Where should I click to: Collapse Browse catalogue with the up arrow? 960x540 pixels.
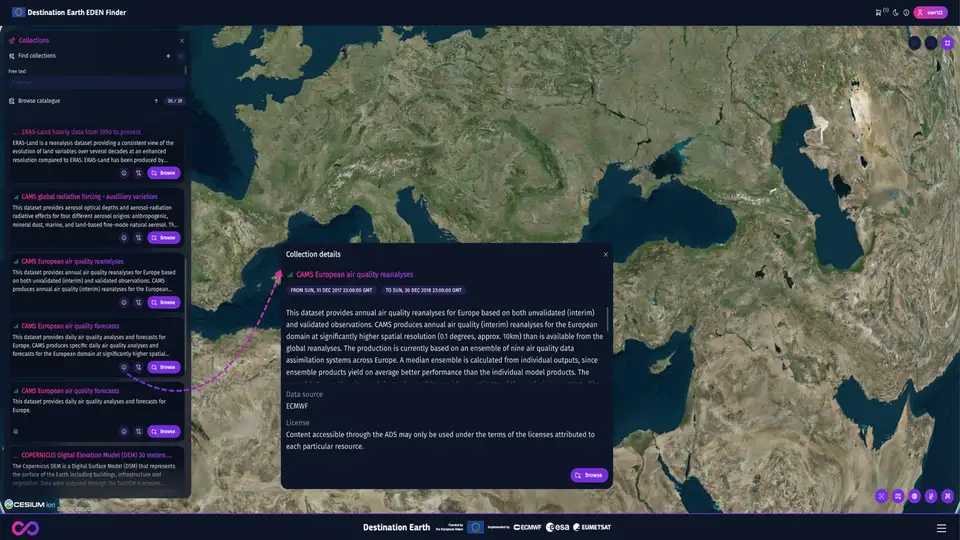pyautogui.click(x=156, y=101)
